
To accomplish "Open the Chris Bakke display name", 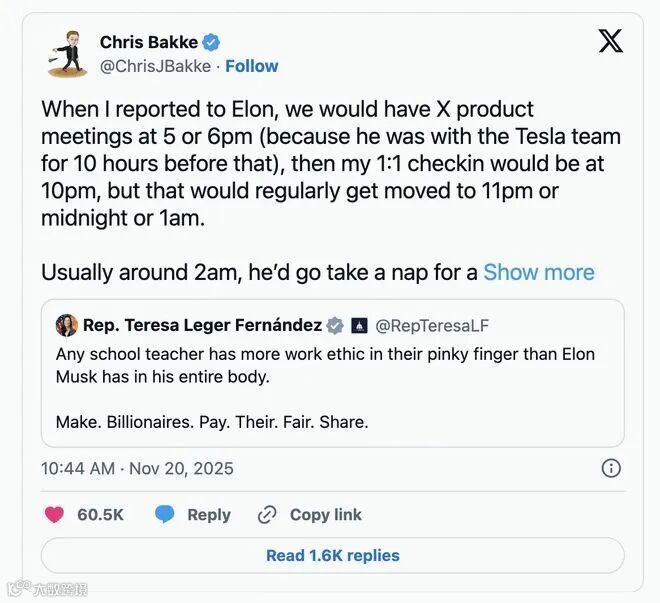I will pyautogui.click(x=149, y=42).
